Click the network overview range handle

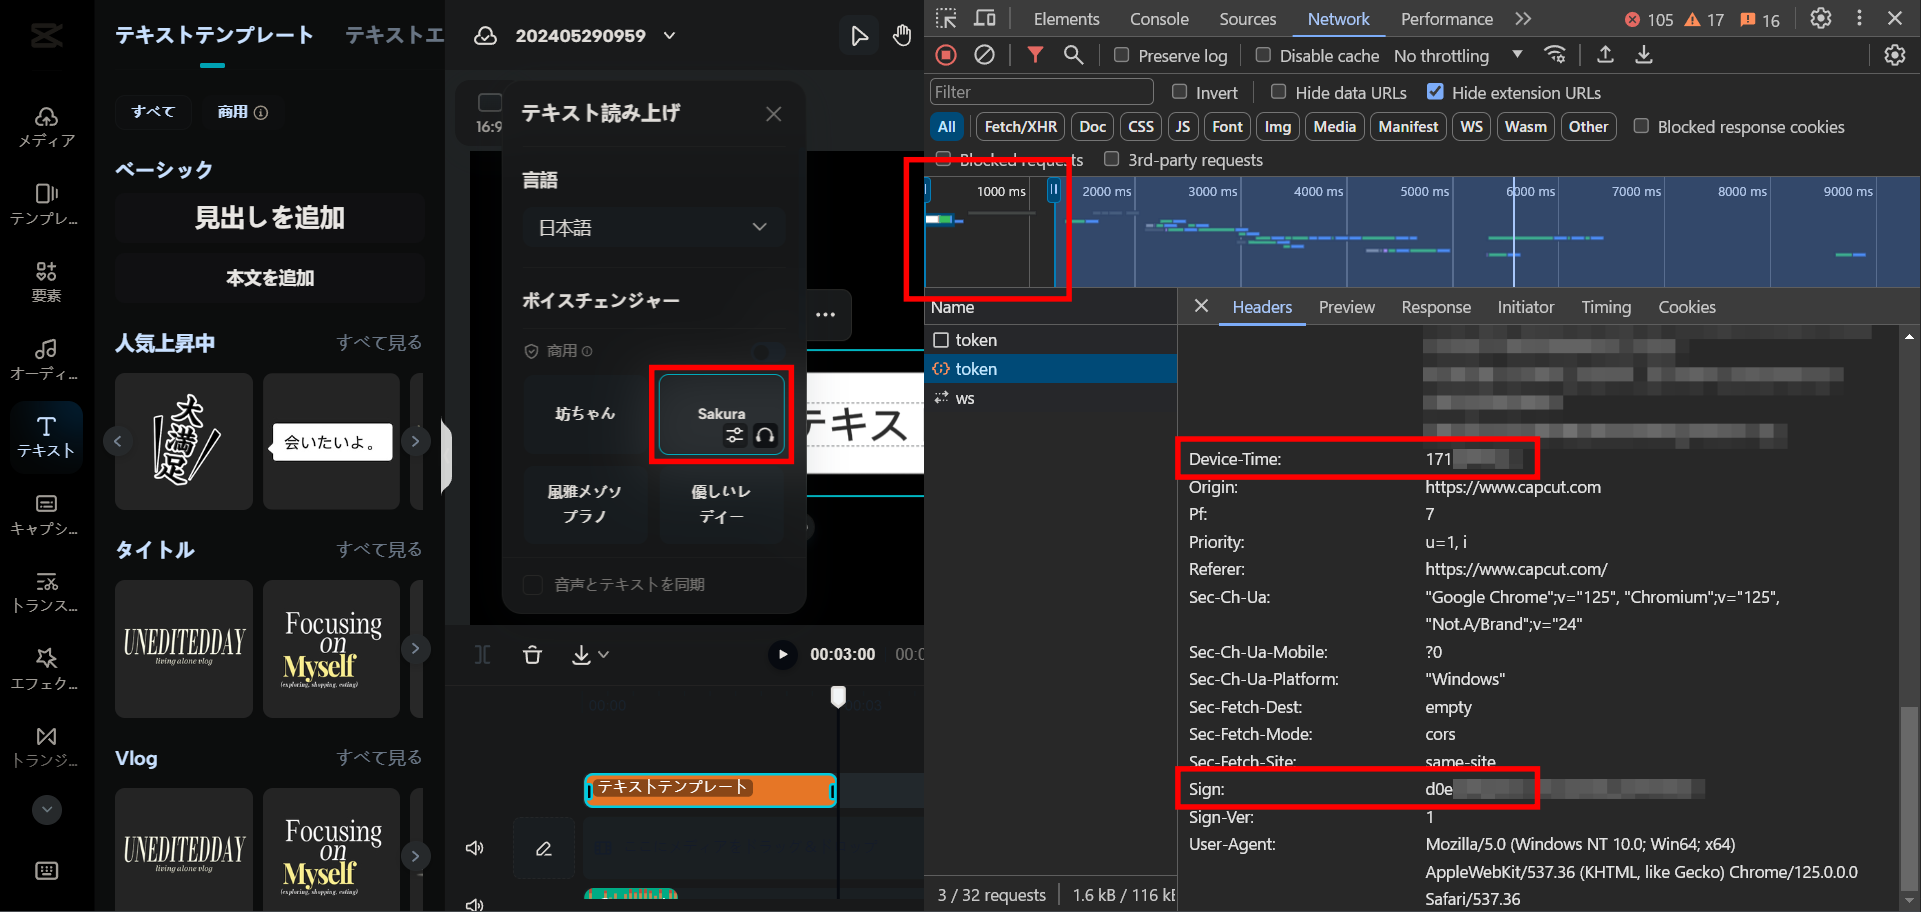[1053, 188]
